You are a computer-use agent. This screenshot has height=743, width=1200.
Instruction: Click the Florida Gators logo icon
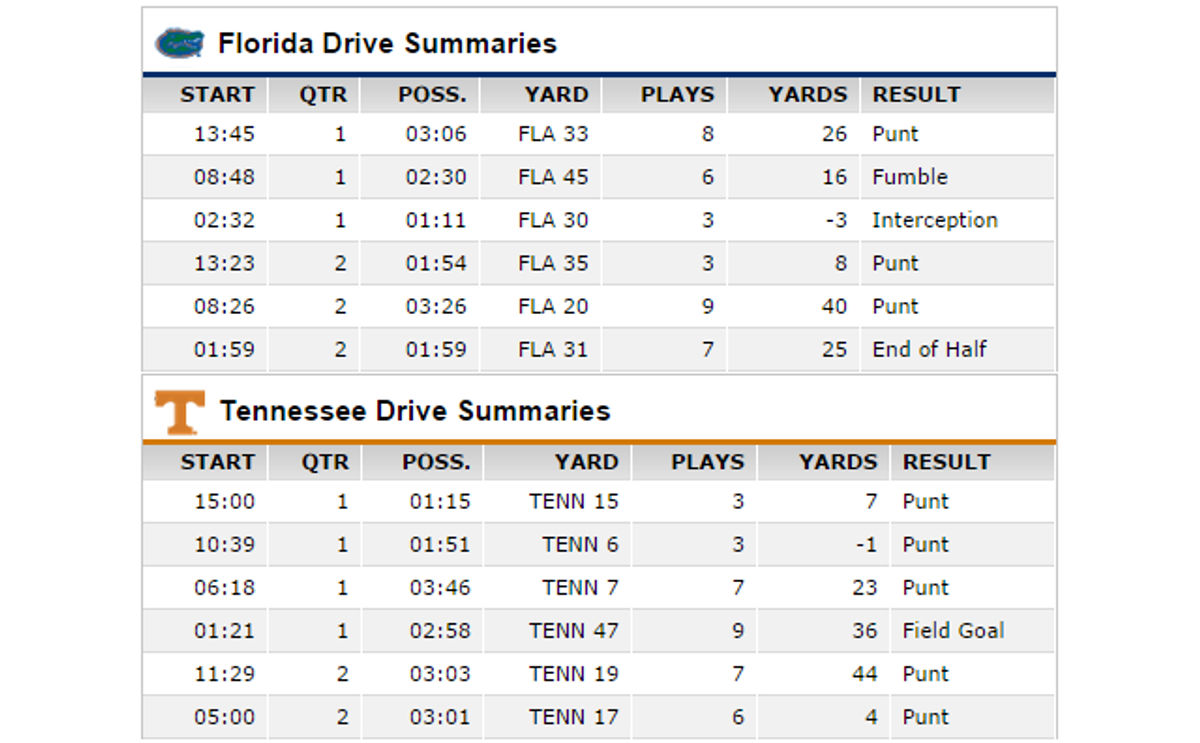tap(180, 43)
